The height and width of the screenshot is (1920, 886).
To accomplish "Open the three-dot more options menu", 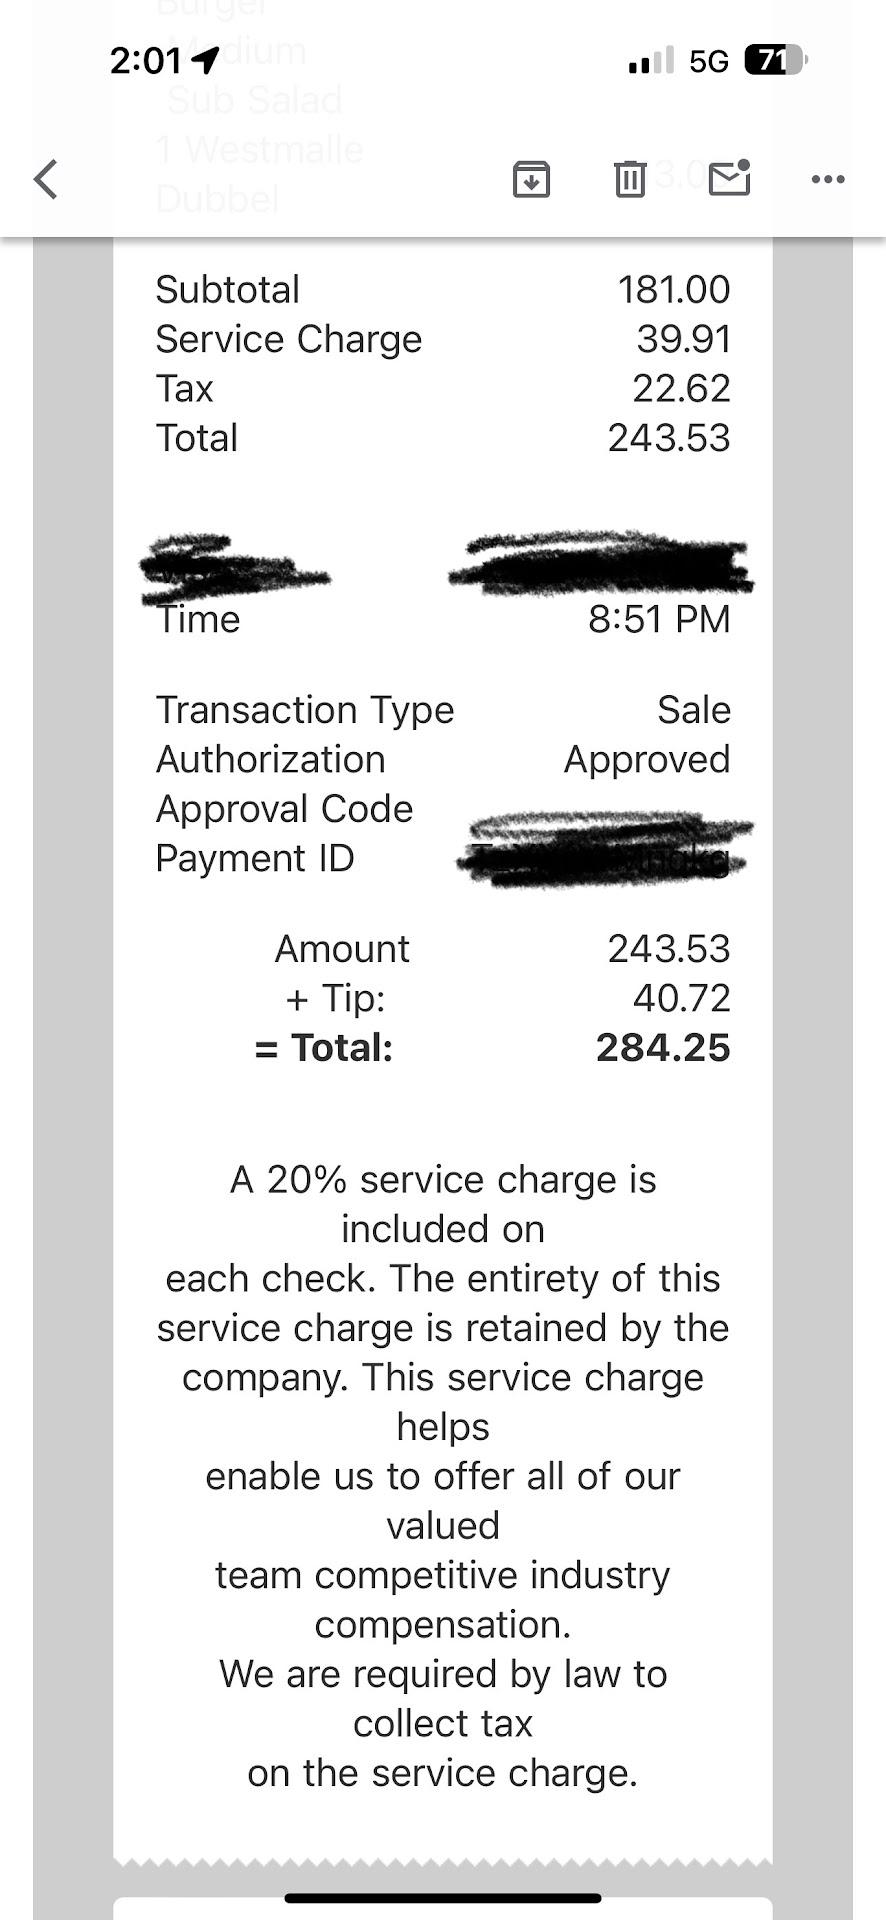I will pyautogui.click(x=828, y=179).
